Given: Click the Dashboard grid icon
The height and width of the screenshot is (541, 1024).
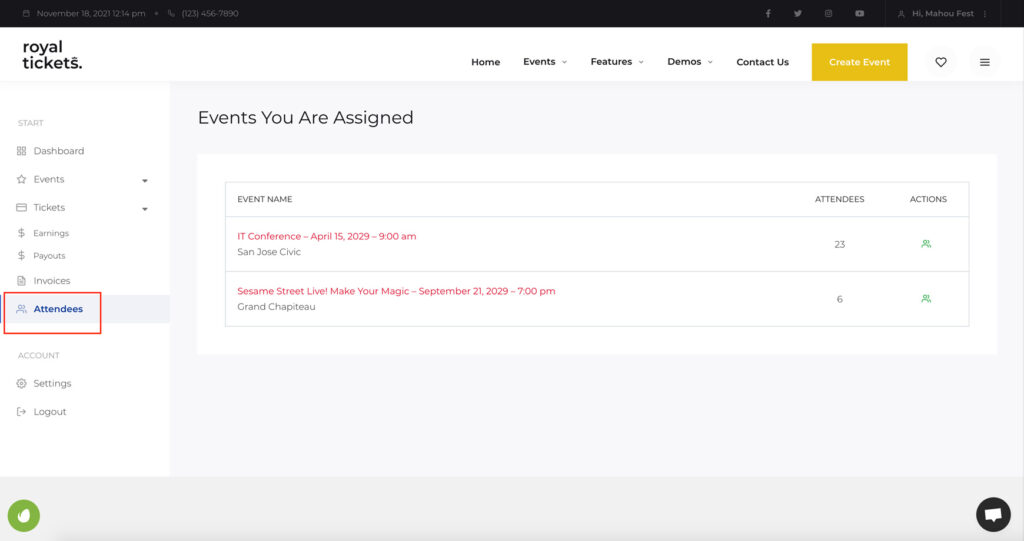Looking at the screenshot, I should pyautogui.click(x=22, y=151).
